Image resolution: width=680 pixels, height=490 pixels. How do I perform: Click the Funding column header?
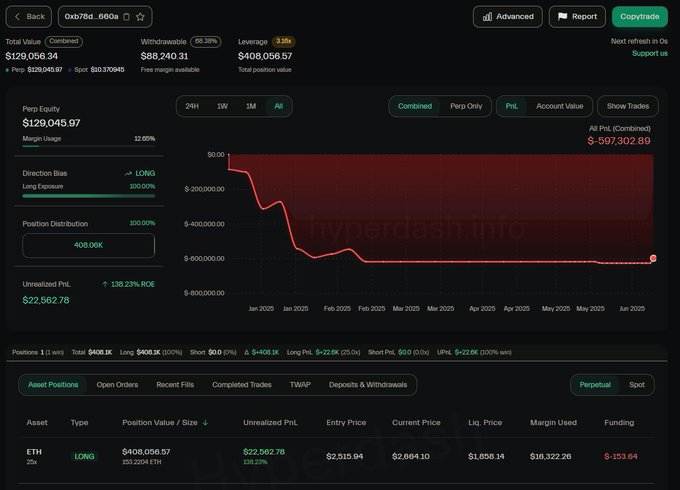[x=619, y=422]
